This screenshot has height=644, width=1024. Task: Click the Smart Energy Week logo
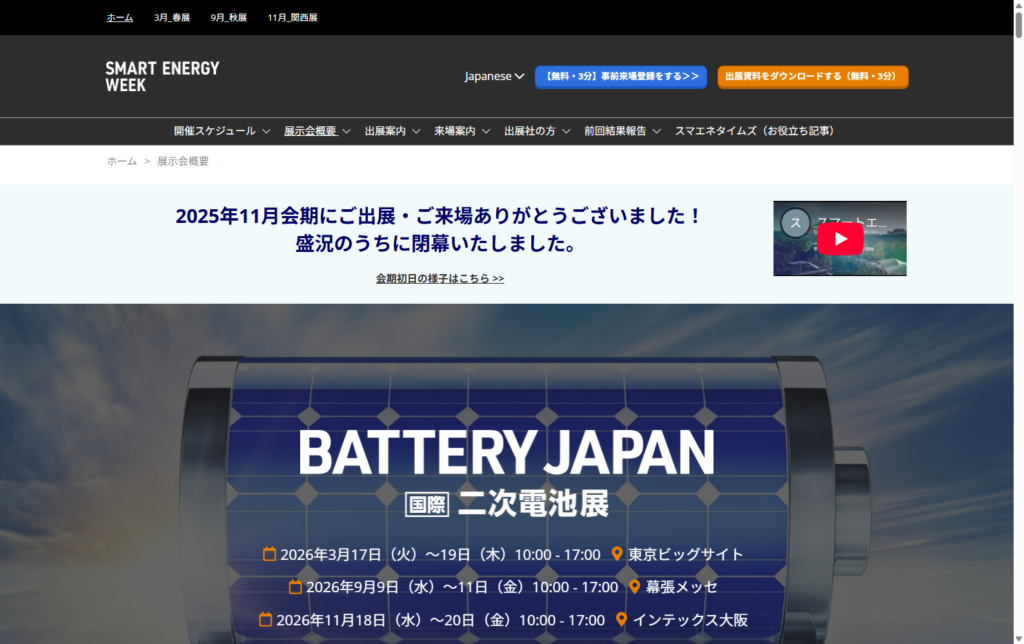162,77
